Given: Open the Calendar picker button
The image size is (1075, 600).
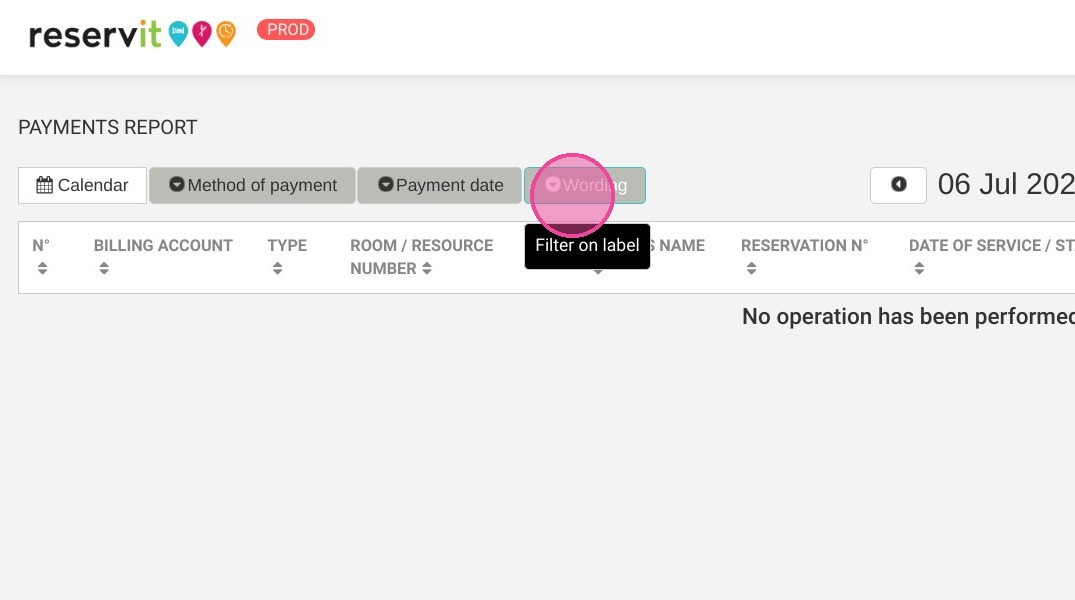Looking at the screenshot, I should pos(82,185).
